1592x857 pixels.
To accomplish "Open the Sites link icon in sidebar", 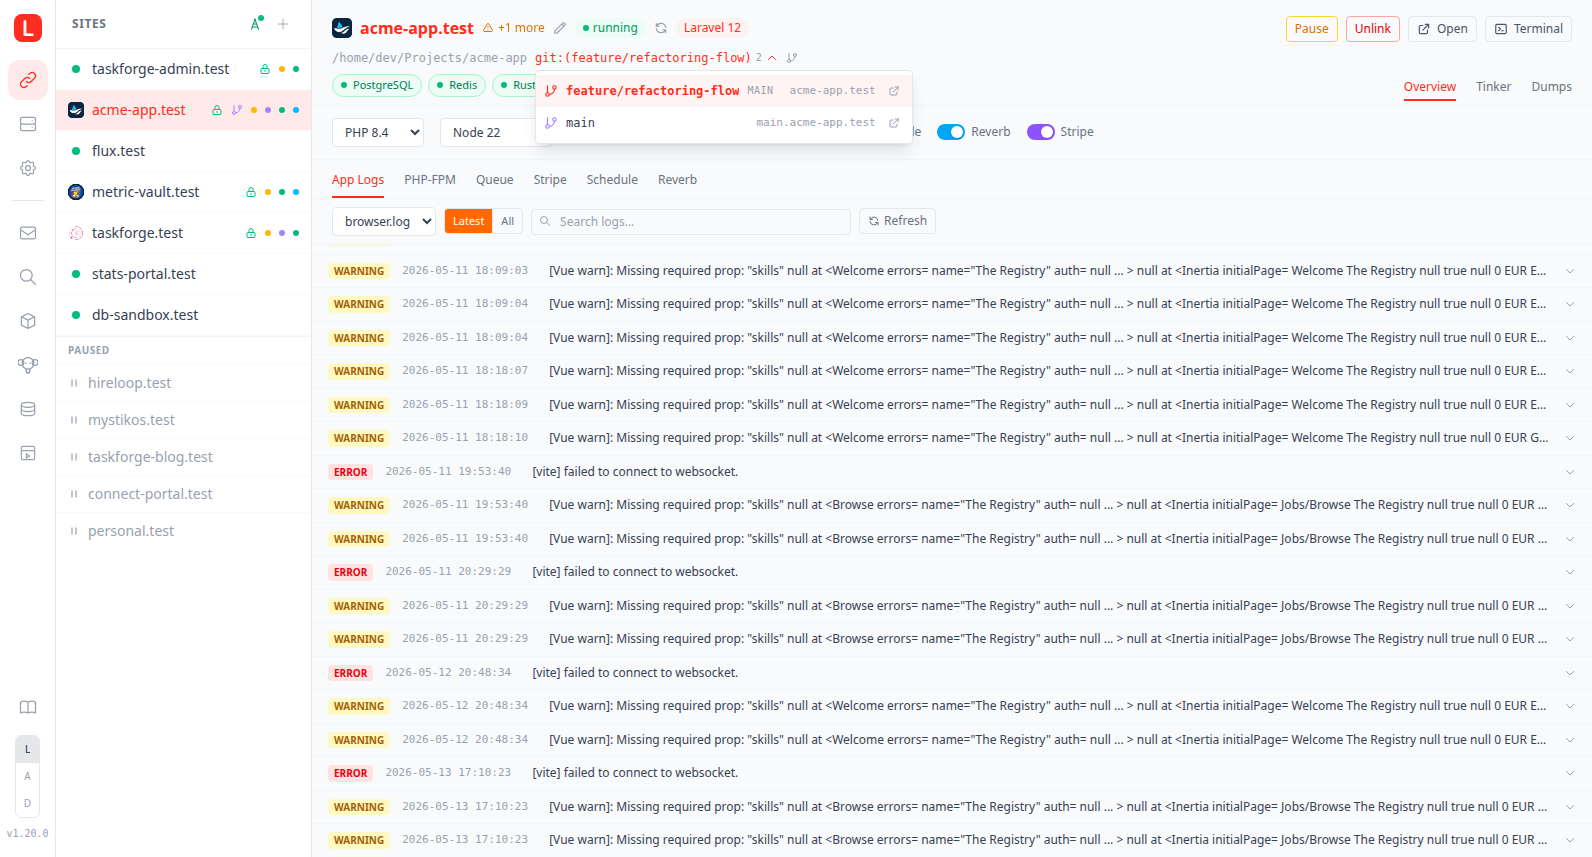I will [28, 80].
